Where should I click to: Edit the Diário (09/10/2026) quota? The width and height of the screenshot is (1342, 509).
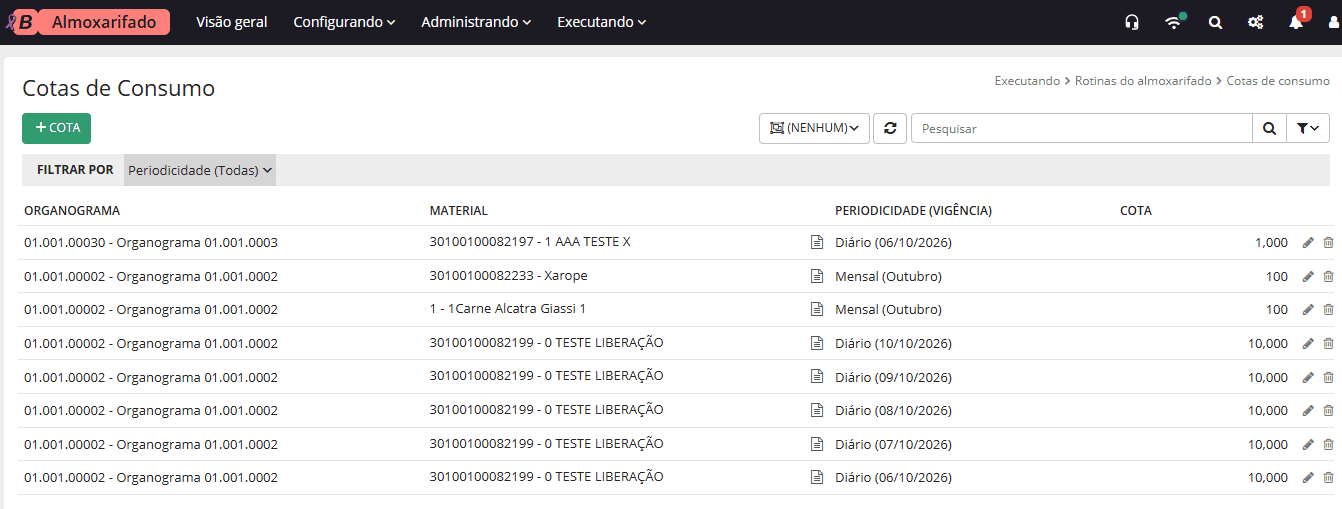pos(1308,377)
